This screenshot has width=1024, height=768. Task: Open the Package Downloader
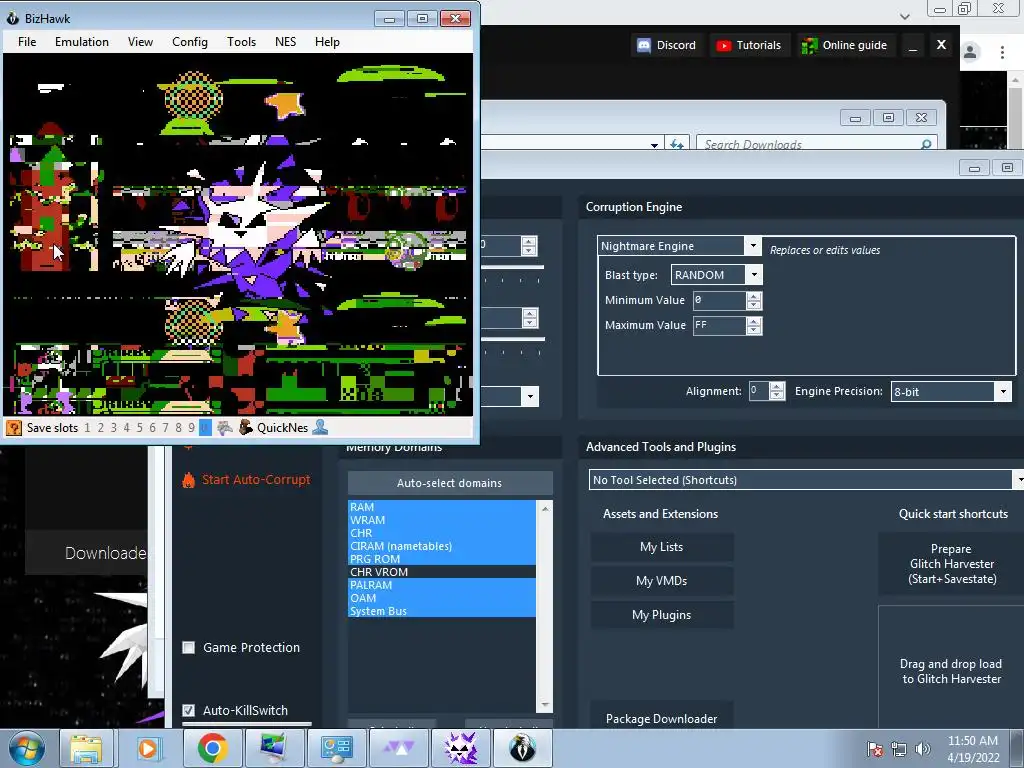(662, 717)
